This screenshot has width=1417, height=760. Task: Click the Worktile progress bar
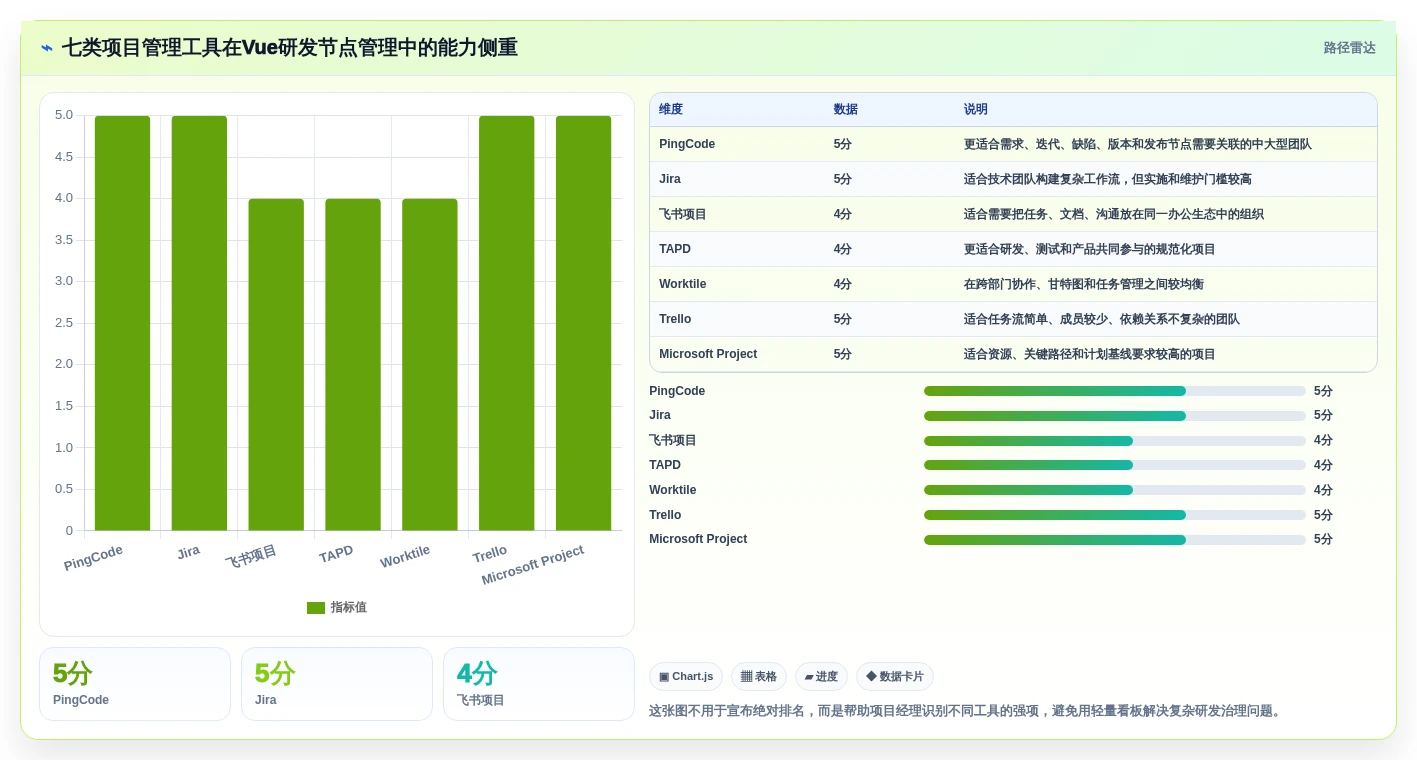pyautogui.click(x=1115, y=490)
